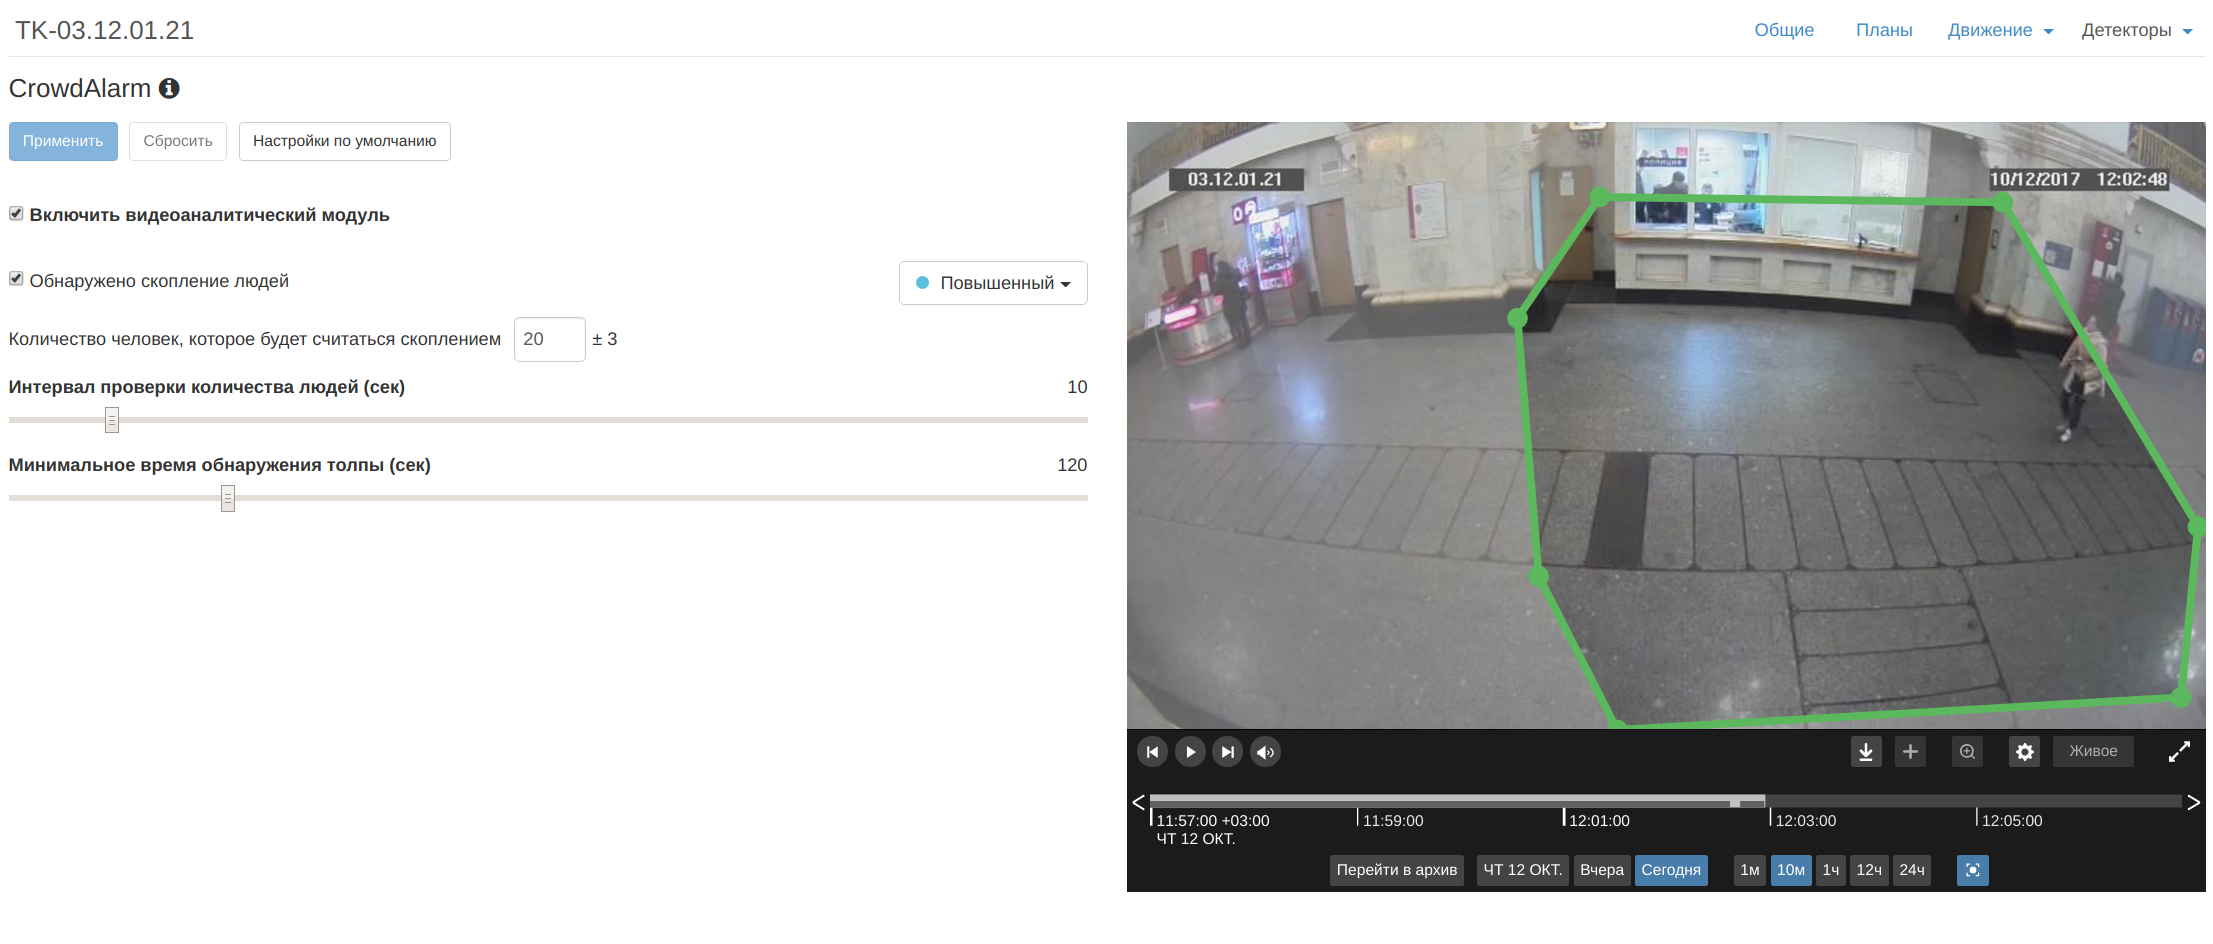Screen dimensions: 2213x944
Task: Toggle the crowd detected checkbox
Action: [16, 279]
